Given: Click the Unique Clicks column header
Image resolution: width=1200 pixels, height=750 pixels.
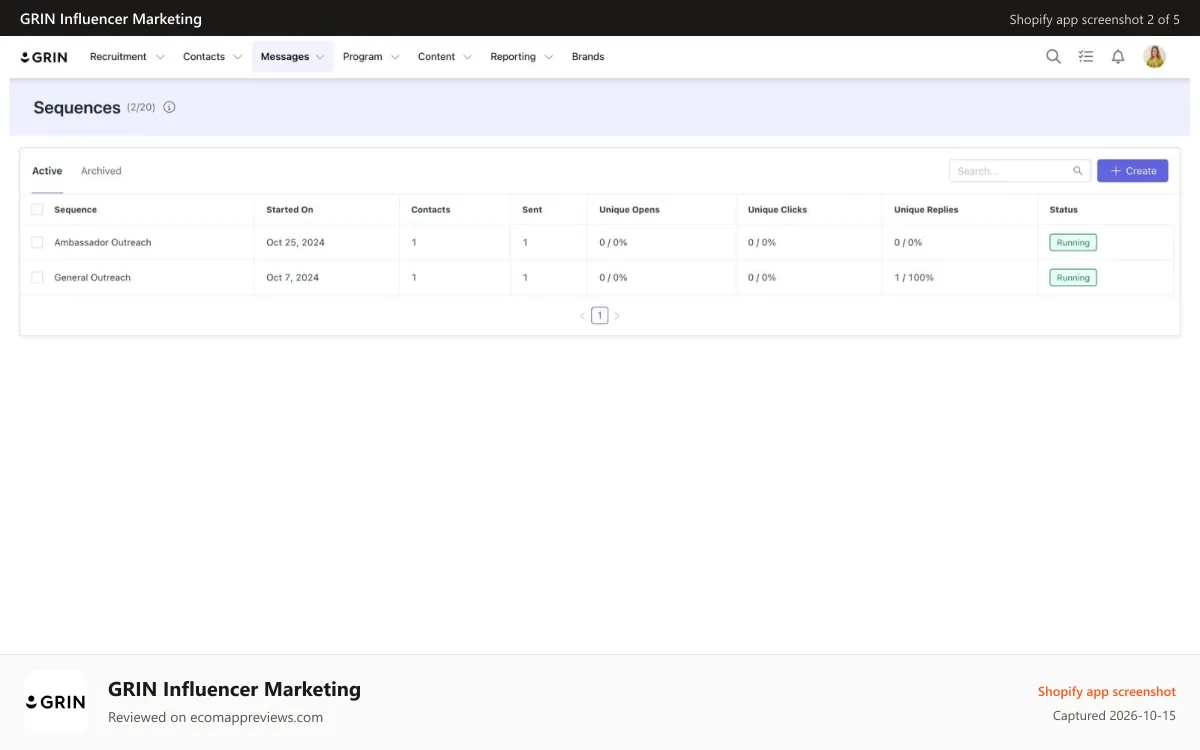Looking at the screenshot, I should click(x=777, y=210).
